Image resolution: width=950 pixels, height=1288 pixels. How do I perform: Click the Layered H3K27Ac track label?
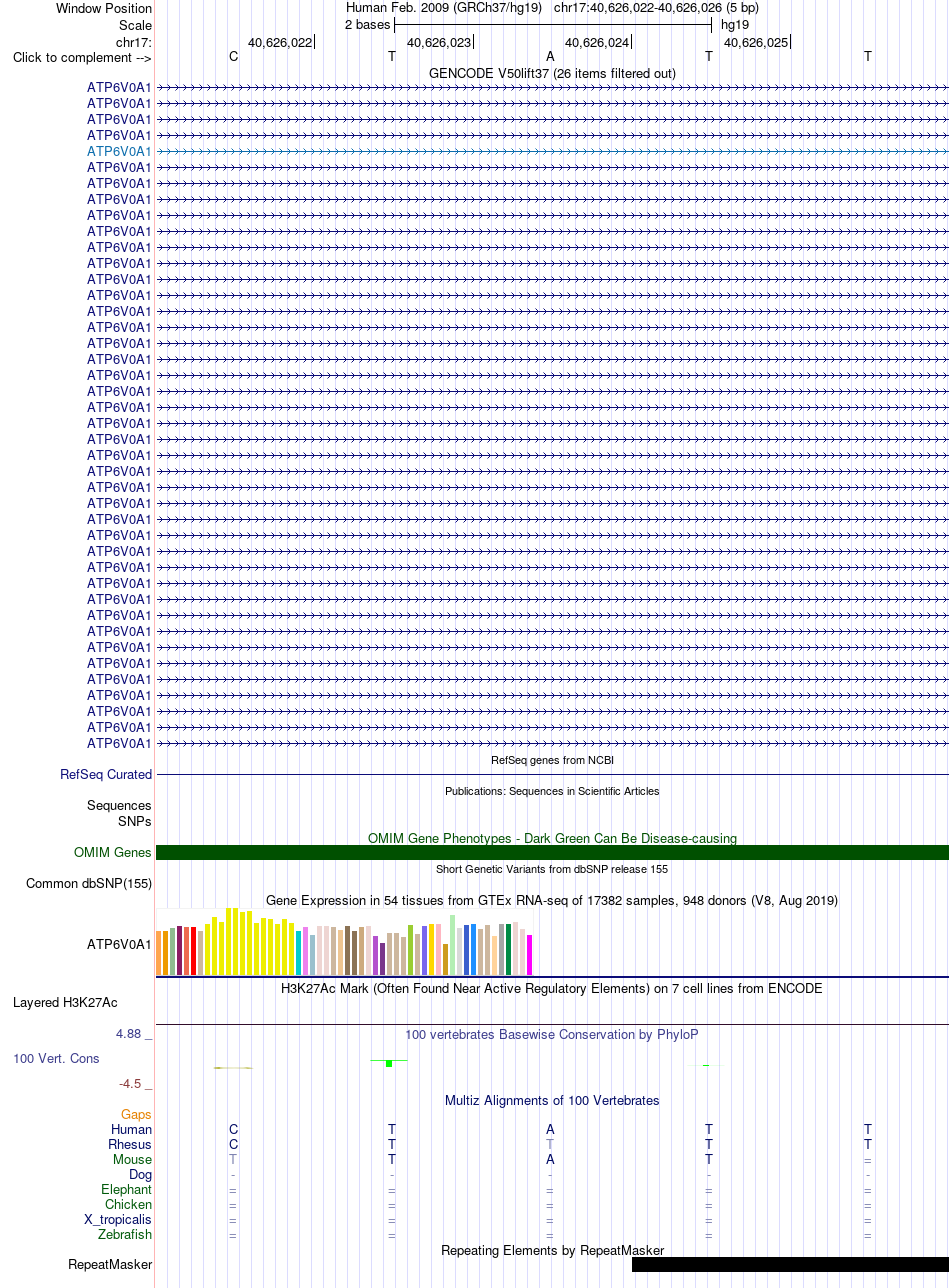click(65, 1002)
